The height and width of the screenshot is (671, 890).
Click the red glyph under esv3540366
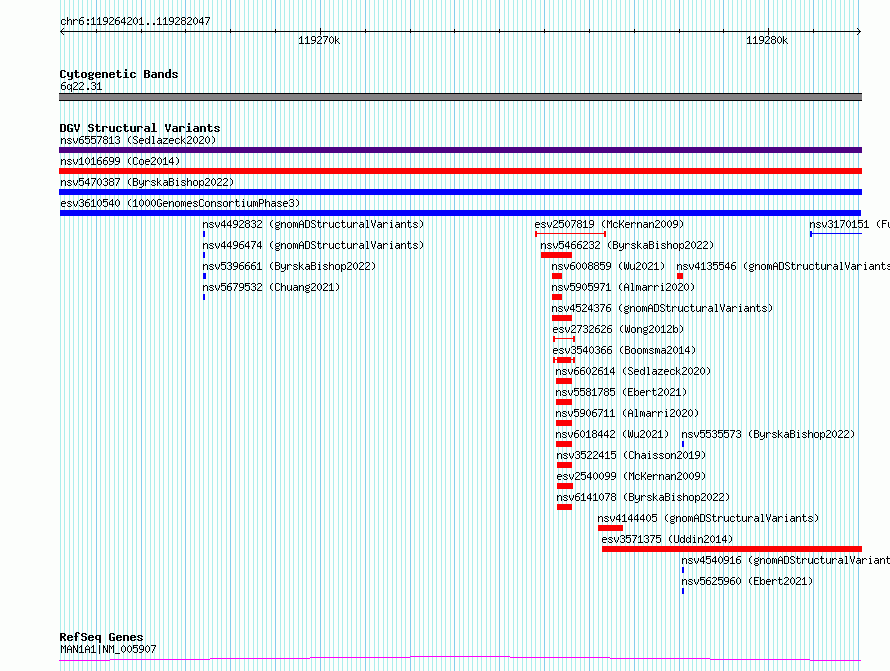pyautogui.click(x=564, y=360)
